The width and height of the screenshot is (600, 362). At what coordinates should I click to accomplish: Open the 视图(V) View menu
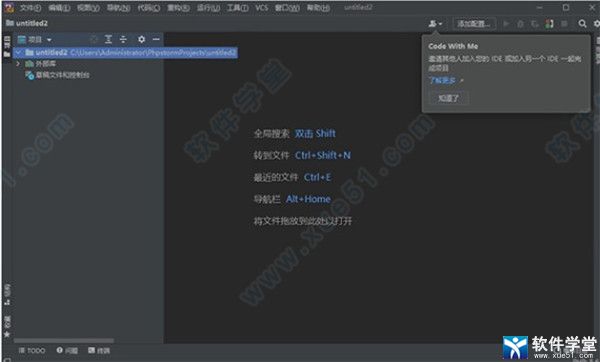(88, 8)
